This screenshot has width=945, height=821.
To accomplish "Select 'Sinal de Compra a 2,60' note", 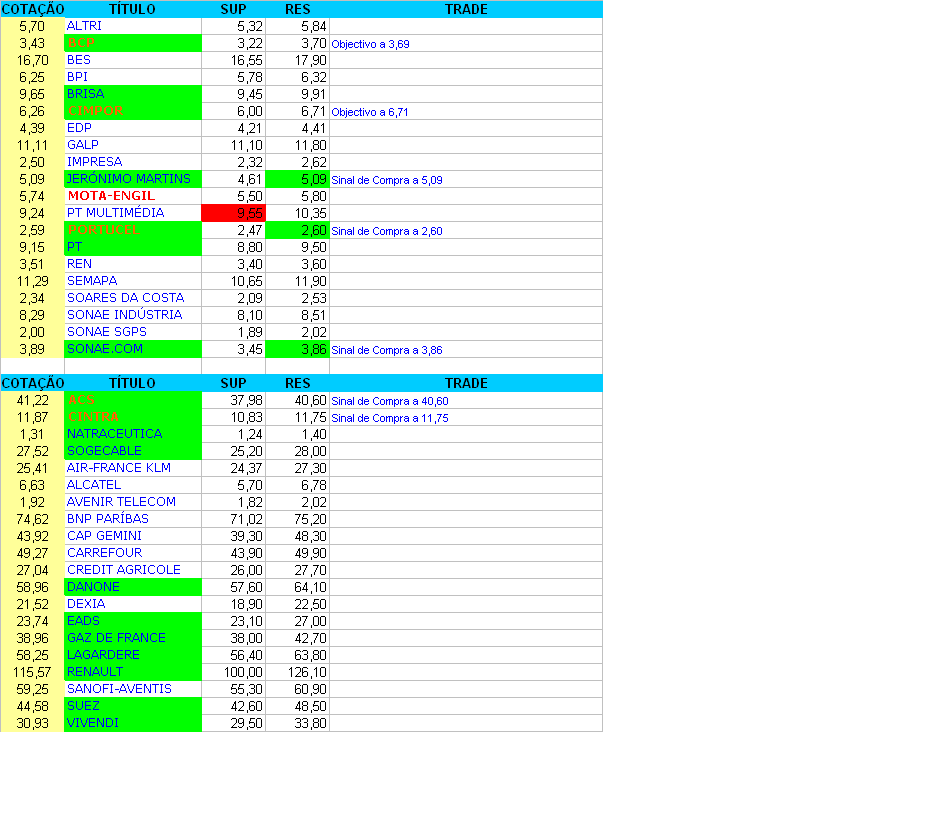I will (387, 231).
